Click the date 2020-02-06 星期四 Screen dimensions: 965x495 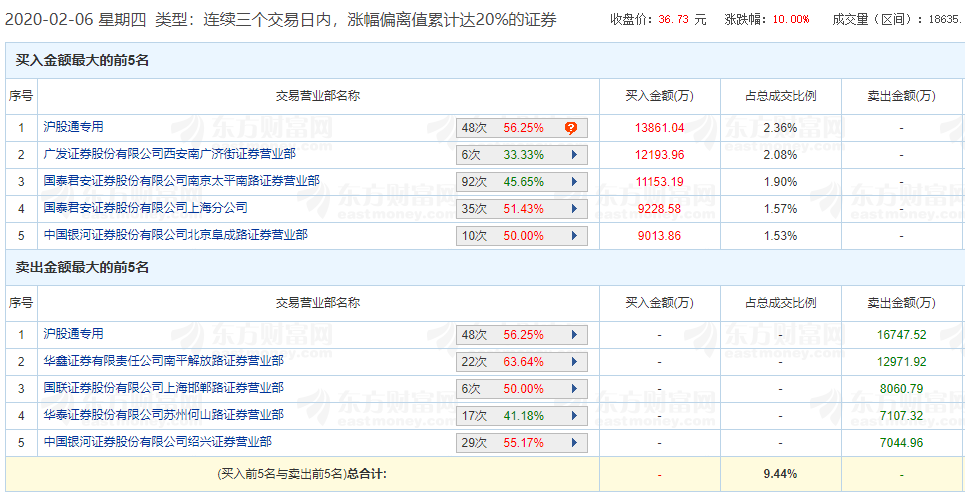pos(76,20)
